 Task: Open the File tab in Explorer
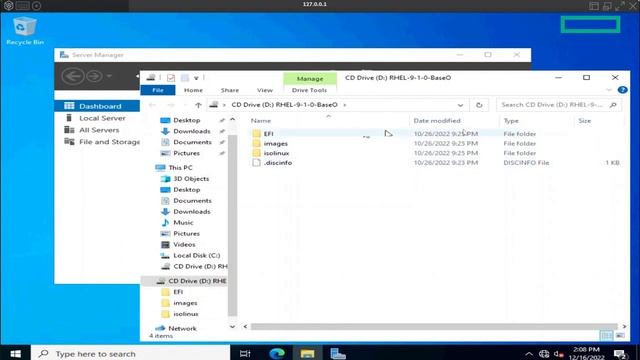click(x=158, y=90)
